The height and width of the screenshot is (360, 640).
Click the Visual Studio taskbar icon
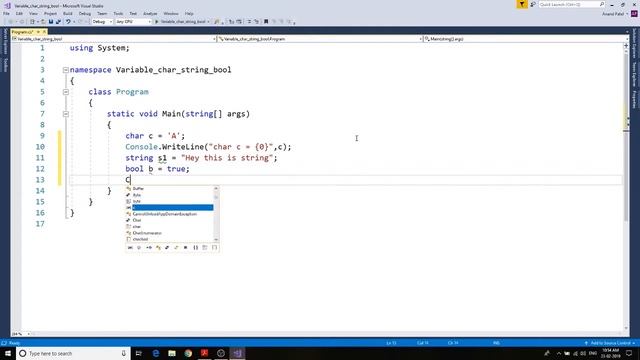coord(237,353)
